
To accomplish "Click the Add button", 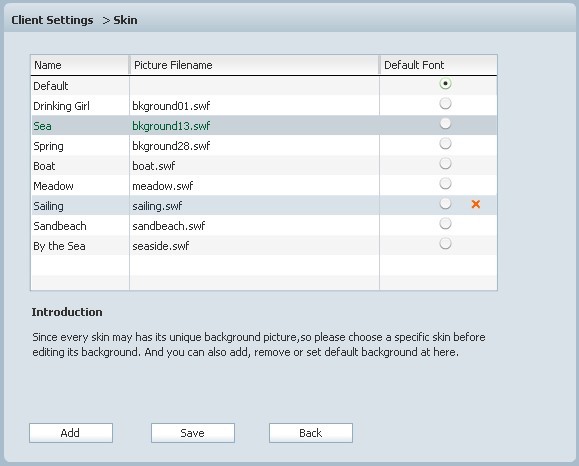I will (x=71, y=433).
